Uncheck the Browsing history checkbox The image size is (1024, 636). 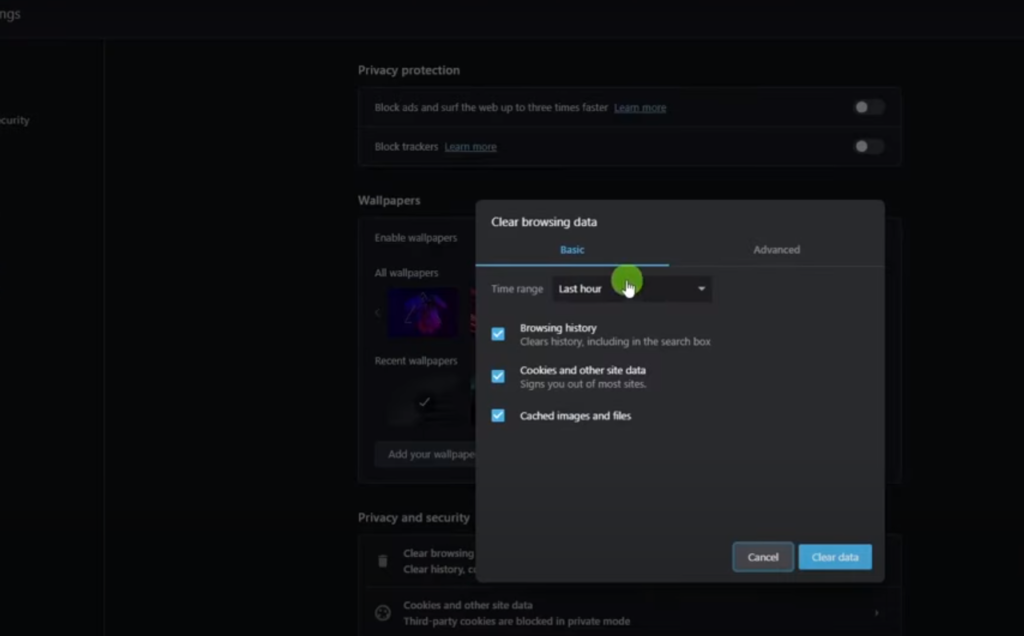point(498,334)
